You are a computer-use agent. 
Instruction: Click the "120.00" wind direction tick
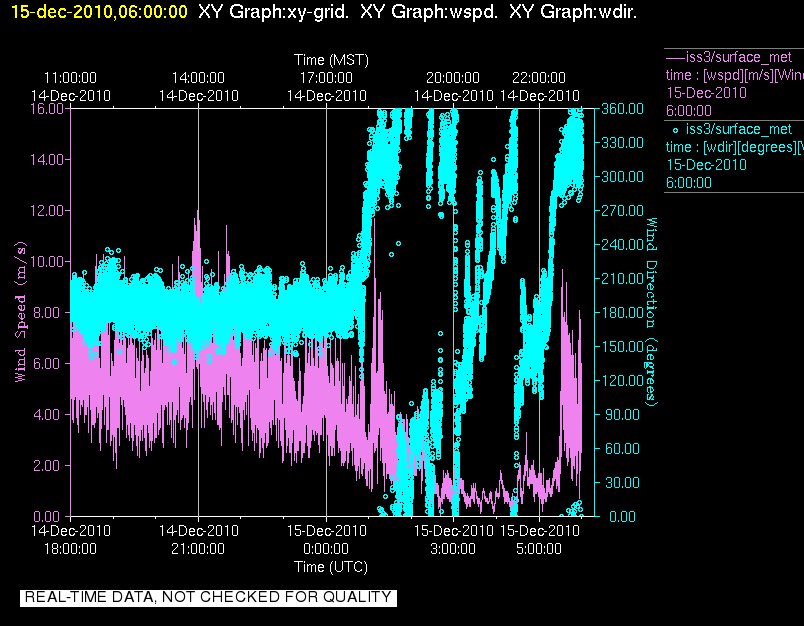[x=622, y=380]
